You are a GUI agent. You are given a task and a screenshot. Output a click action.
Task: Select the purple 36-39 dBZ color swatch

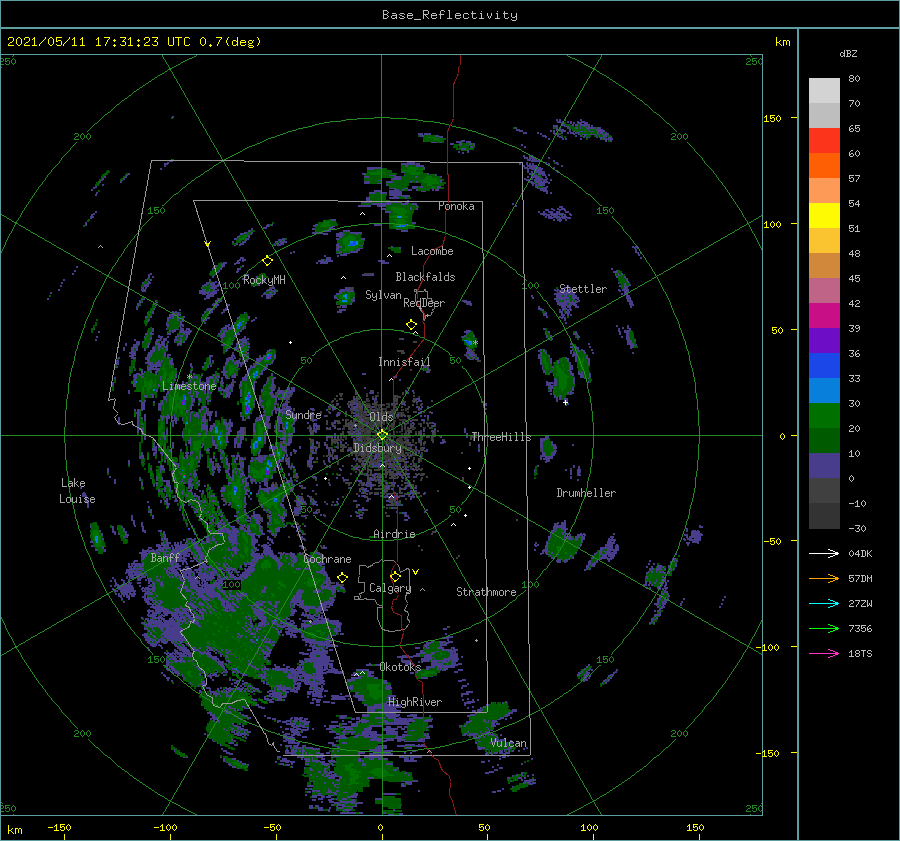coord(824,340)
